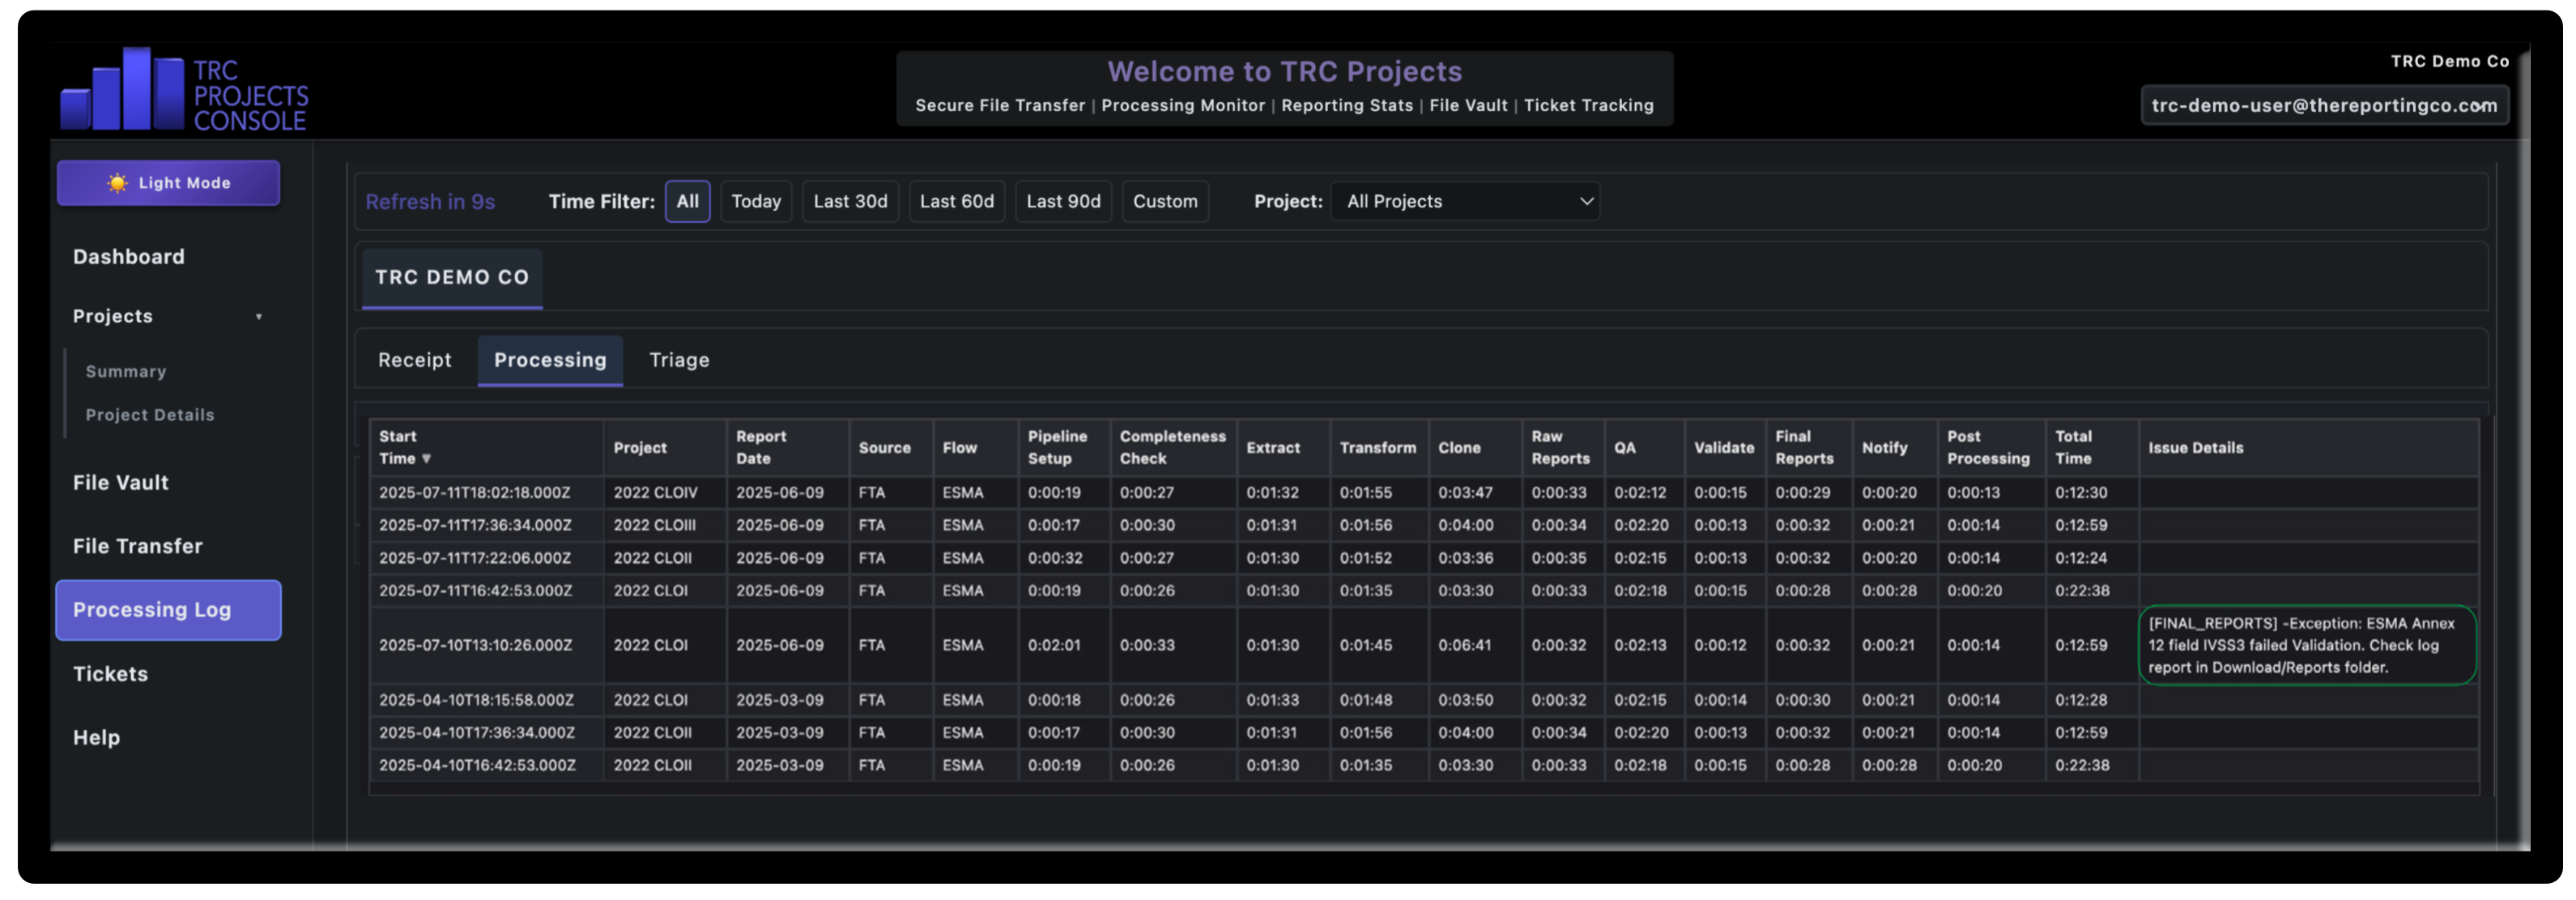This screenshot has height=900, width=2576.
Task: Click the Reporting Stats header link
Action: (x=1347, y=105)
